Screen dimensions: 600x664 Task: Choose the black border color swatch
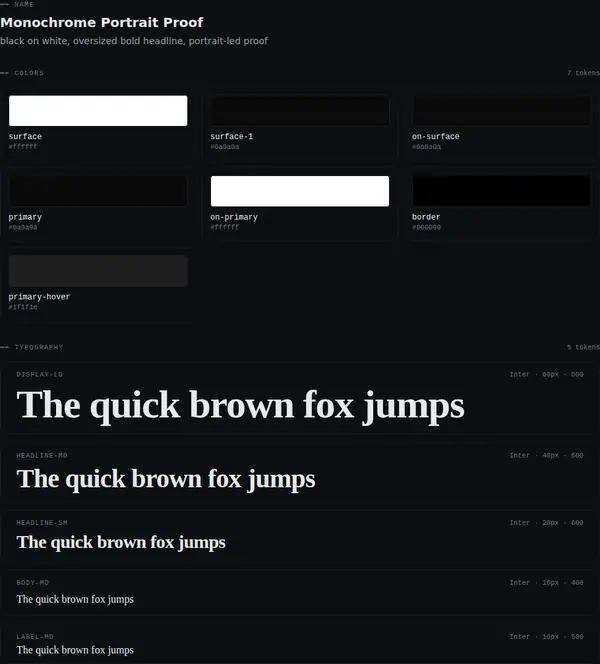tap(501, 191)
